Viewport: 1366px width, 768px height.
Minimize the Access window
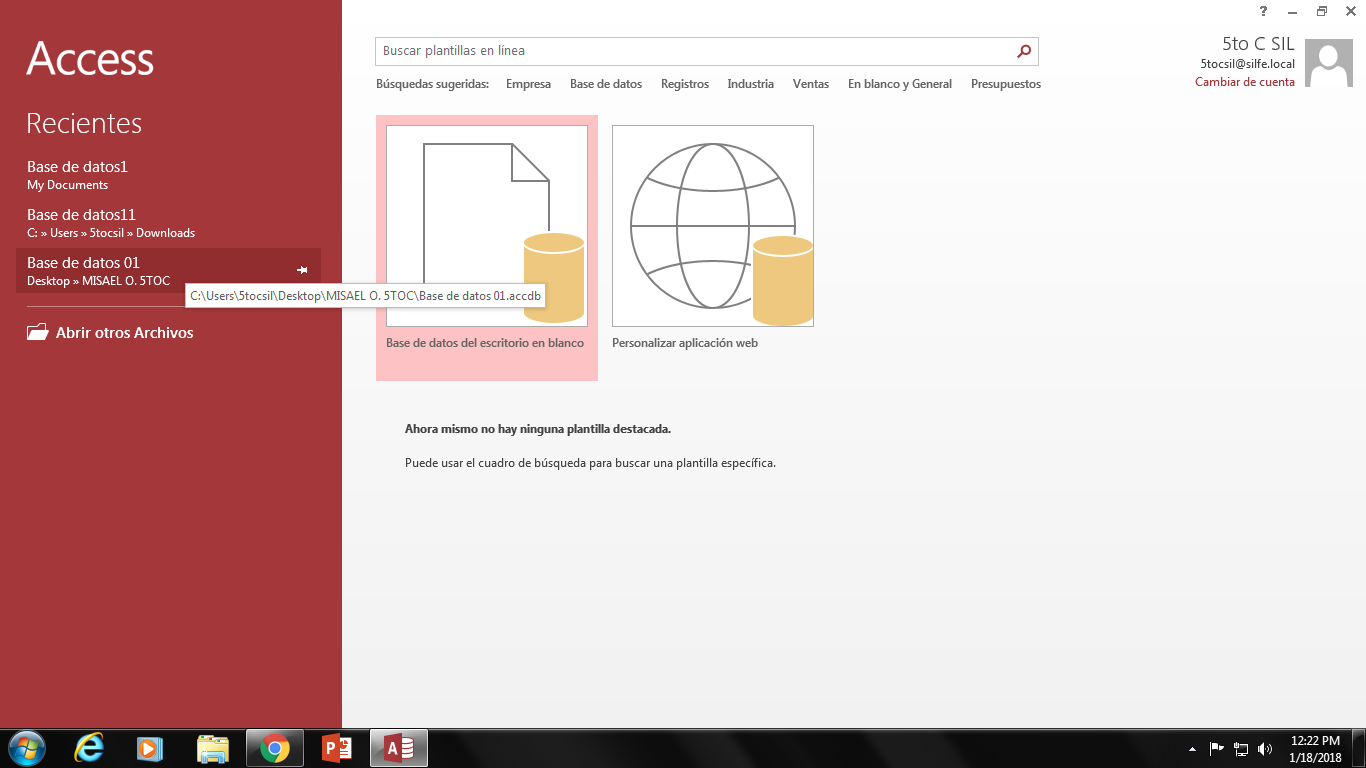coord(1292,11)
